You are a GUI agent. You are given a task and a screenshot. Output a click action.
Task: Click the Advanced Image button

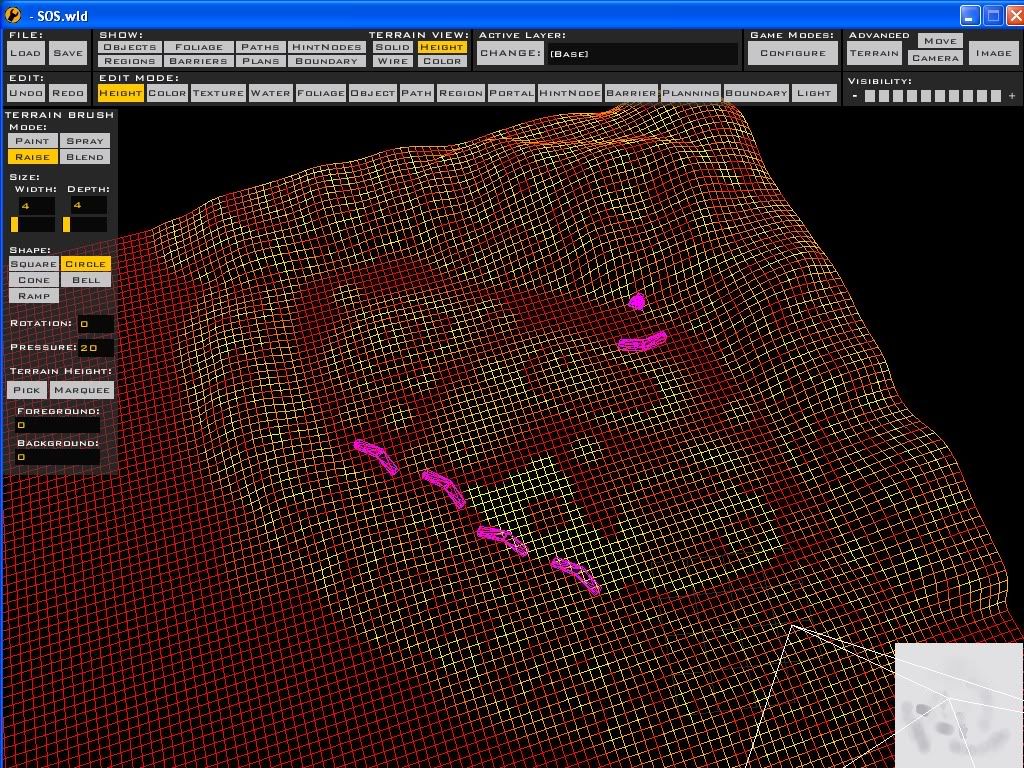993,54
